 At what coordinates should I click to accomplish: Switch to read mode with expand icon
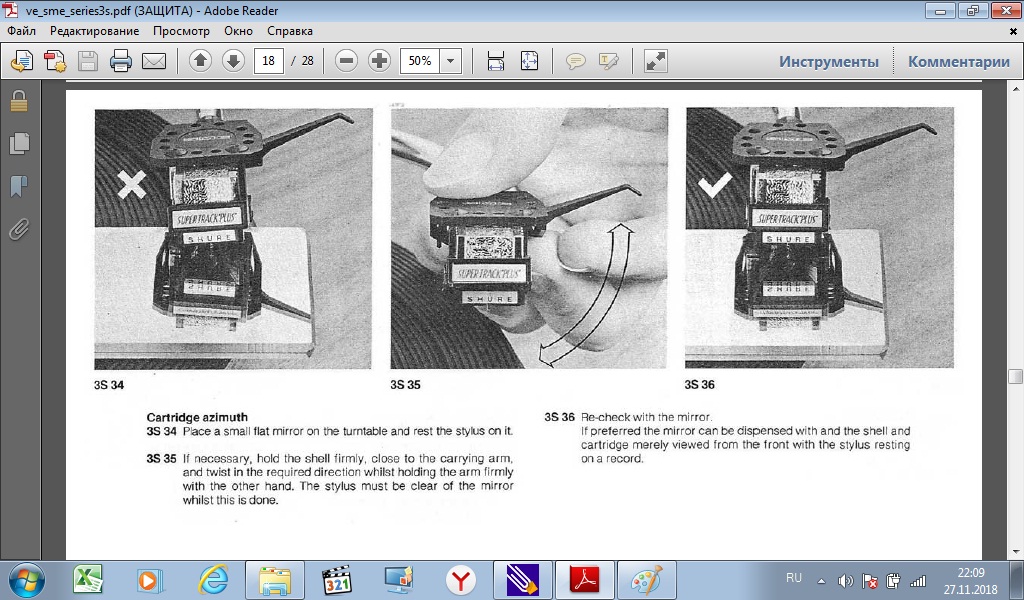point(656,61)
